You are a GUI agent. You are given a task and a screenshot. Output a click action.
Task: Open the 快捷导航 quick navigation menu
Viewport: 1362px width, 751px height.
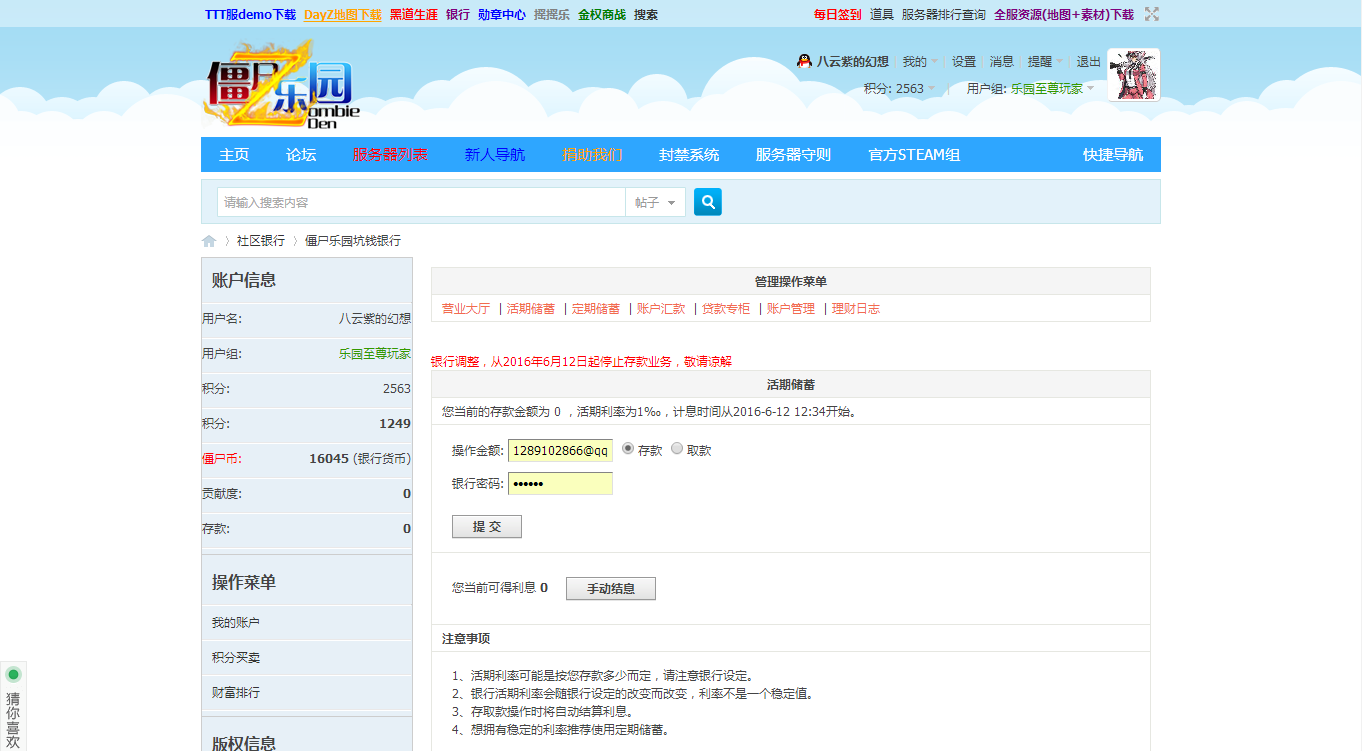(x=1113, y=155)
